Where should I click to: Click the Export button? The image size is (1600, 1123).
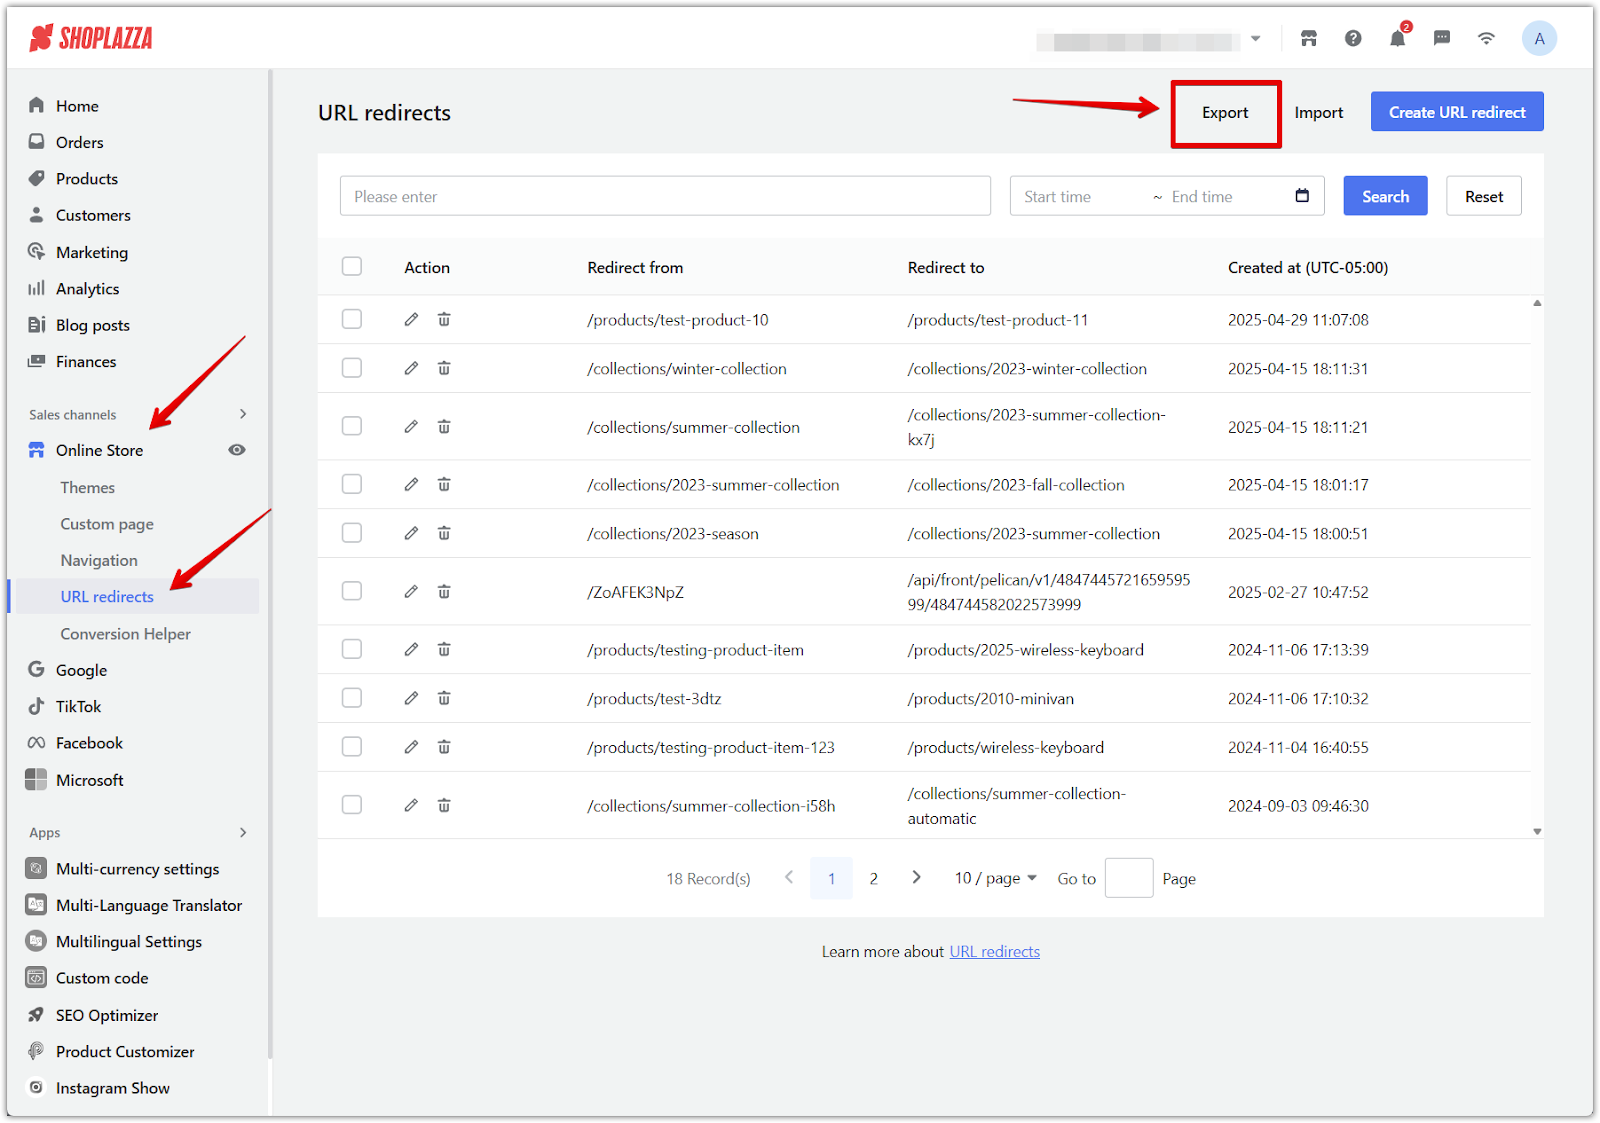1225,113
